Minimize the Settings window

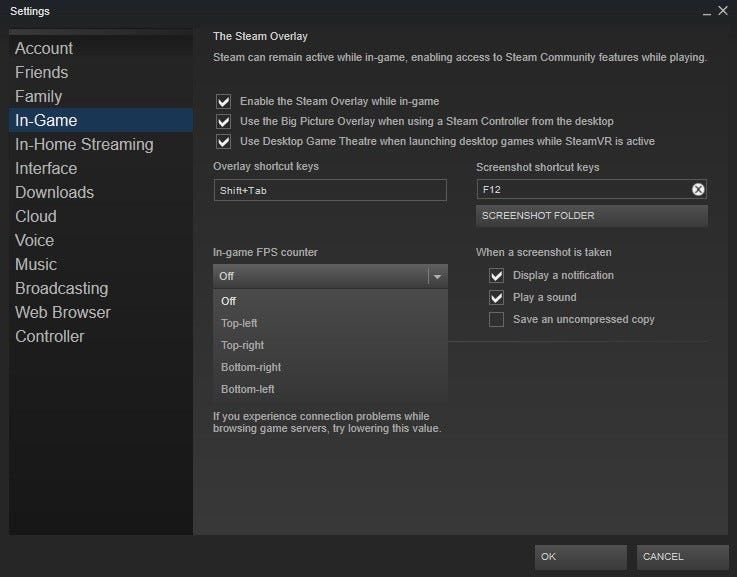pyautogui.click(x=706, y=12)
